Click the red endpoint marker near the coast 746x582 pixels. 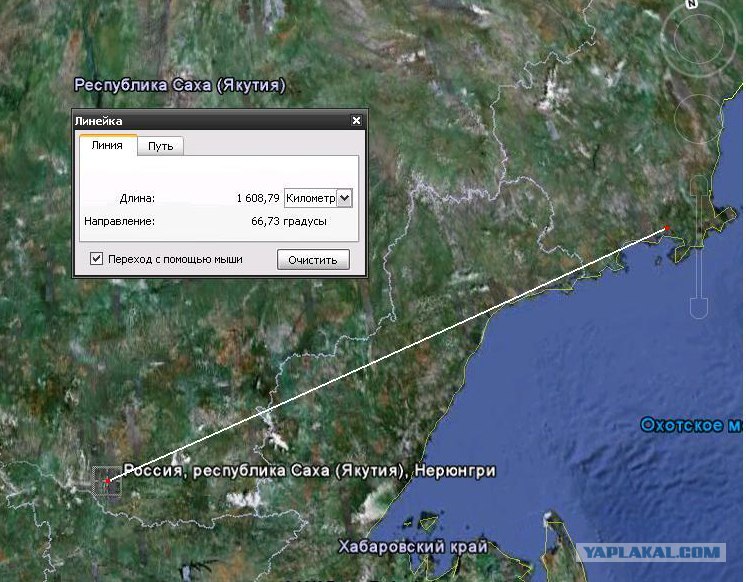click(667, 228)
